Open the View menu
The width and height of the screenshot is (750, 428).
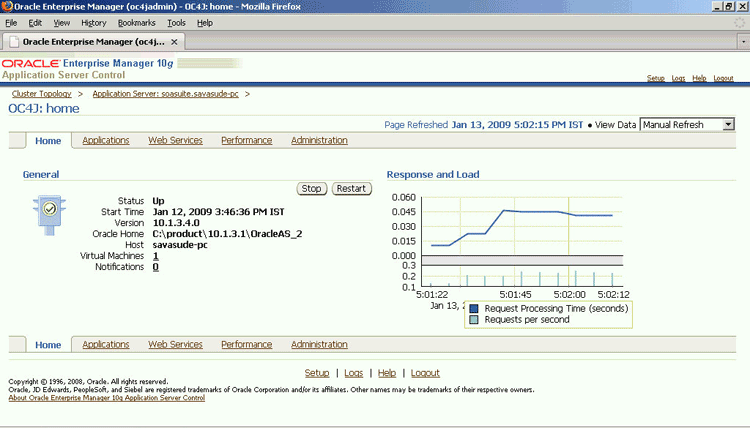pyautogui.click(x=61, y=23)
